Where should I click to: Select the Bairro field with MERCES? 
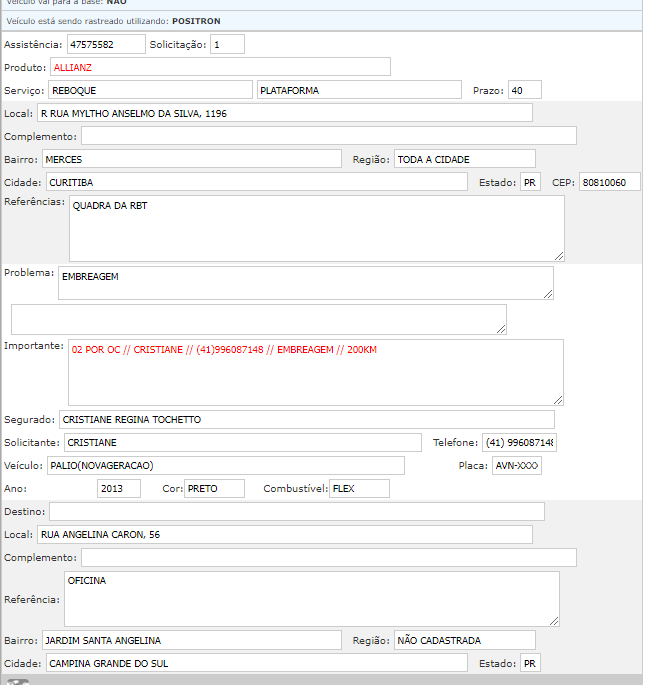click(x=191, y=159)
